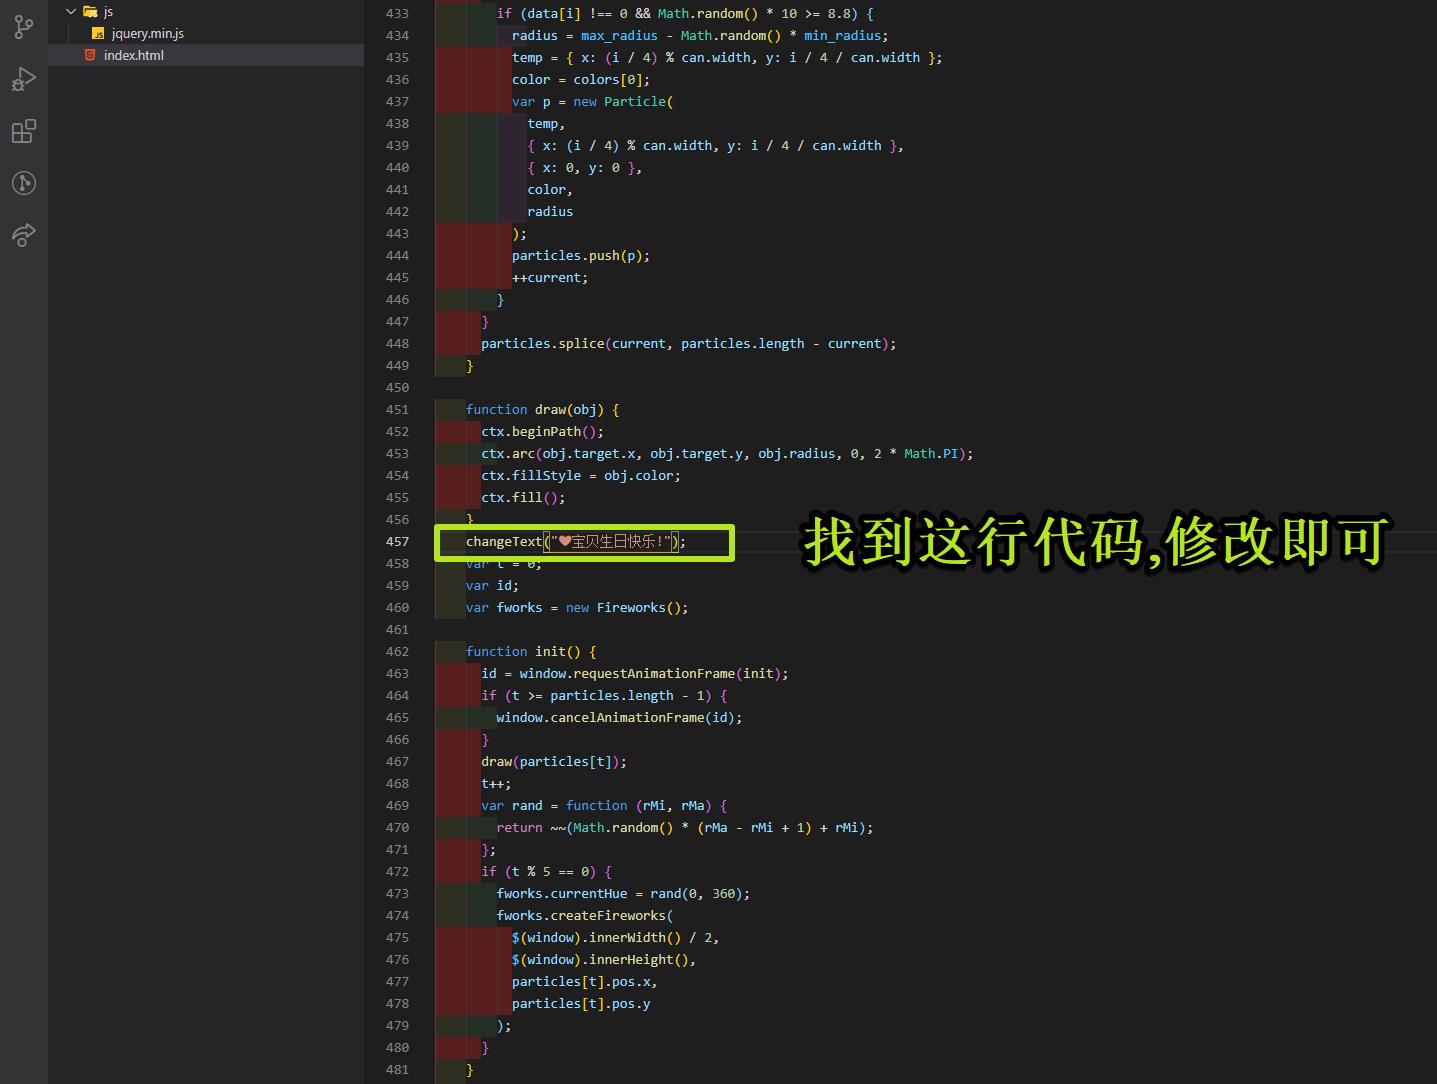Click line number 451 in the gutter

pos(397,409)
